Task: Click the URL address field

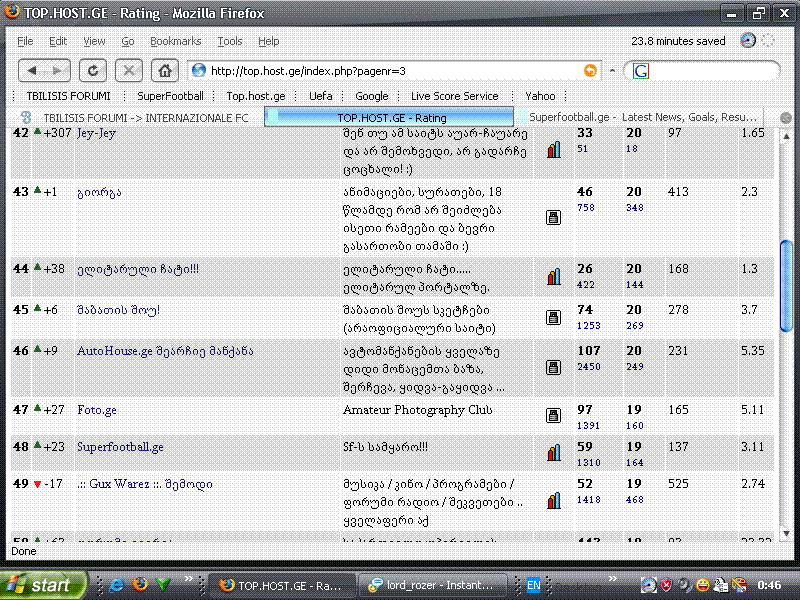Action: click(x=390, y=71)
